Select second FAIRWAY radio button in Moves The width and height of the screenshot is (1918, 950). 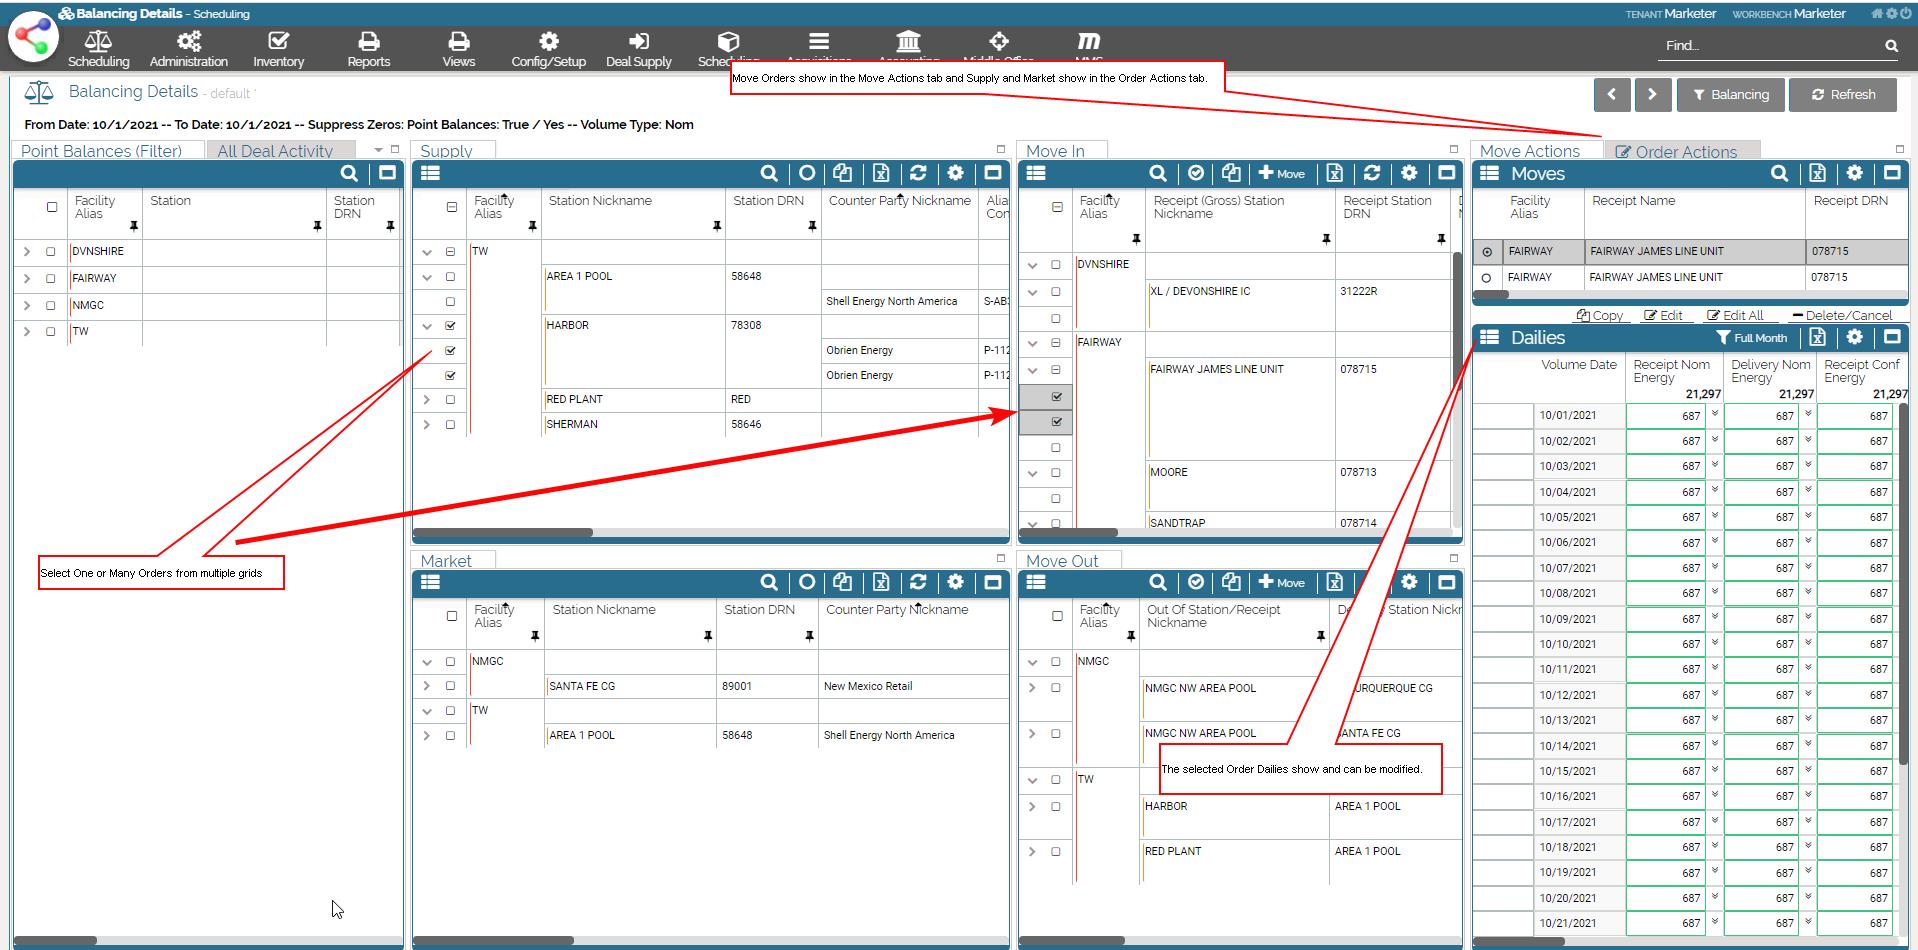[x=1486, y=278]
